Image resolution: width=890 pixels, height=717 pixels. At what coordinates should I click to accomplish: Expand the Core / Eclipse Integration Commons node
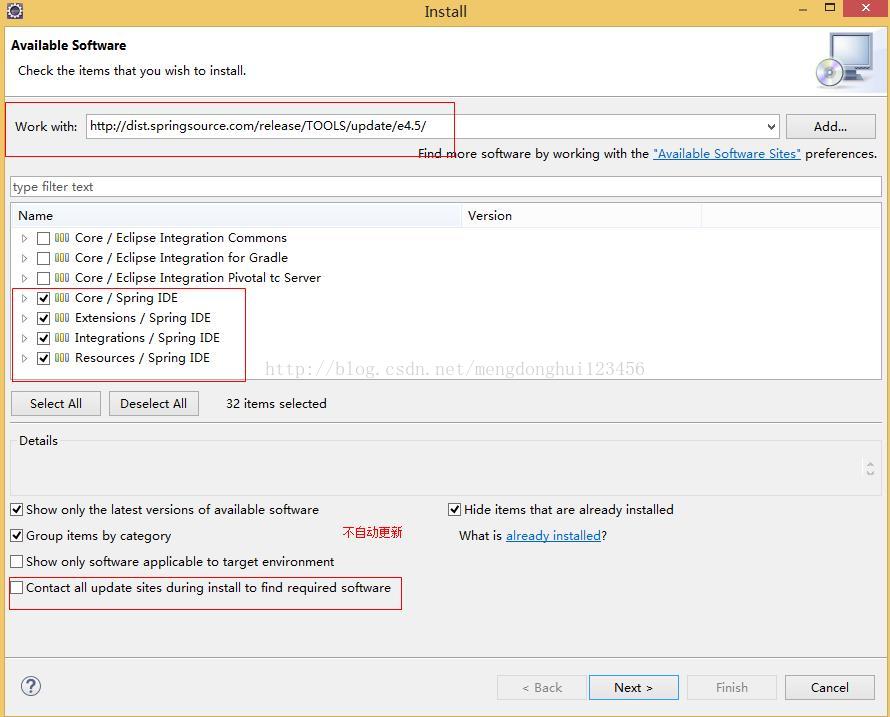click(x=24, y=238)
